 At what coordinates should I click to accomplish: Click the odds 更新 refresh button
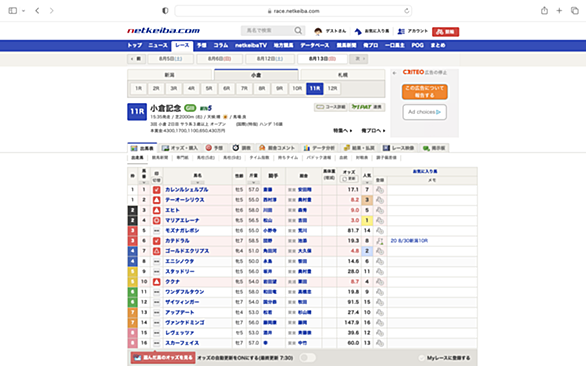pos(349,179)
